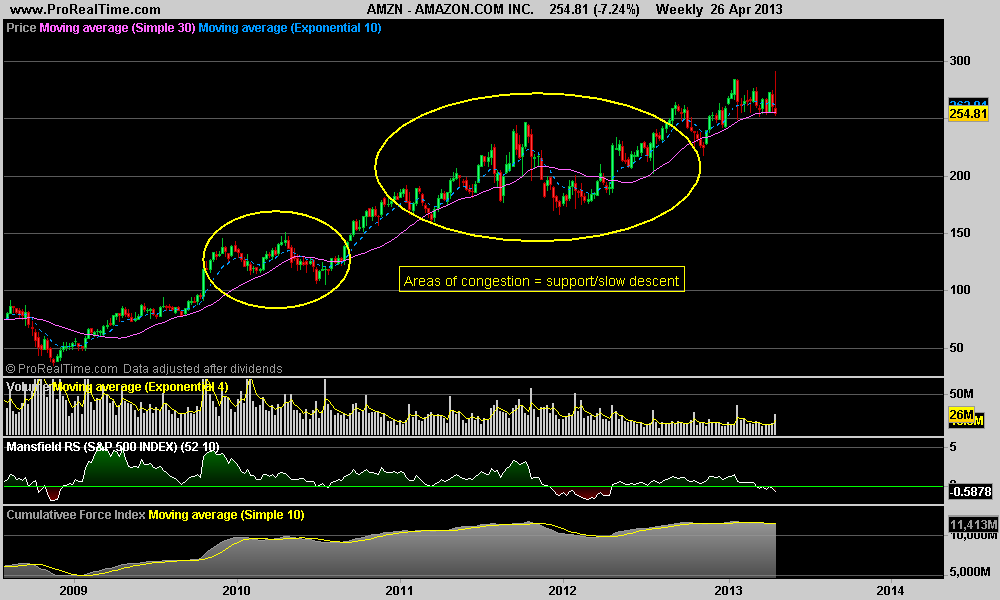Click the 2009 time axis label
The height and width of the screenshot is (600, 1000).
coord(73,590)
